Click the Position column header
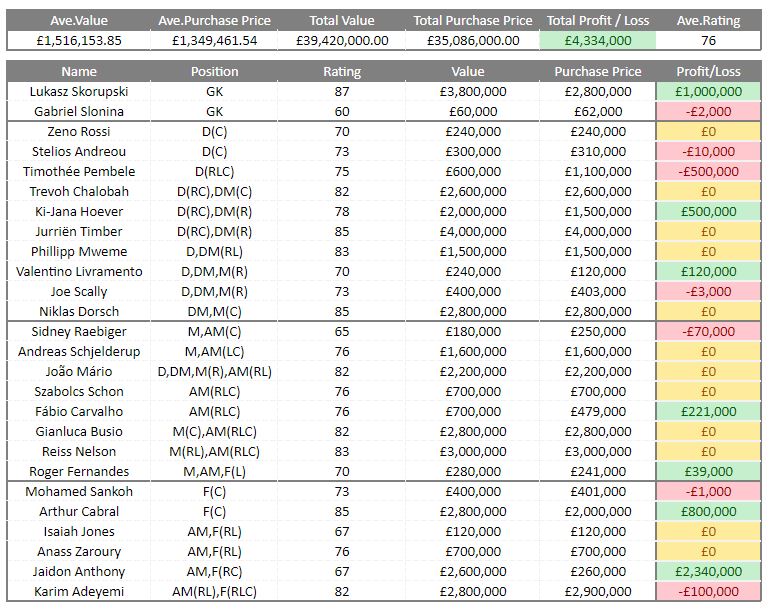 click(x=215, y=71)
